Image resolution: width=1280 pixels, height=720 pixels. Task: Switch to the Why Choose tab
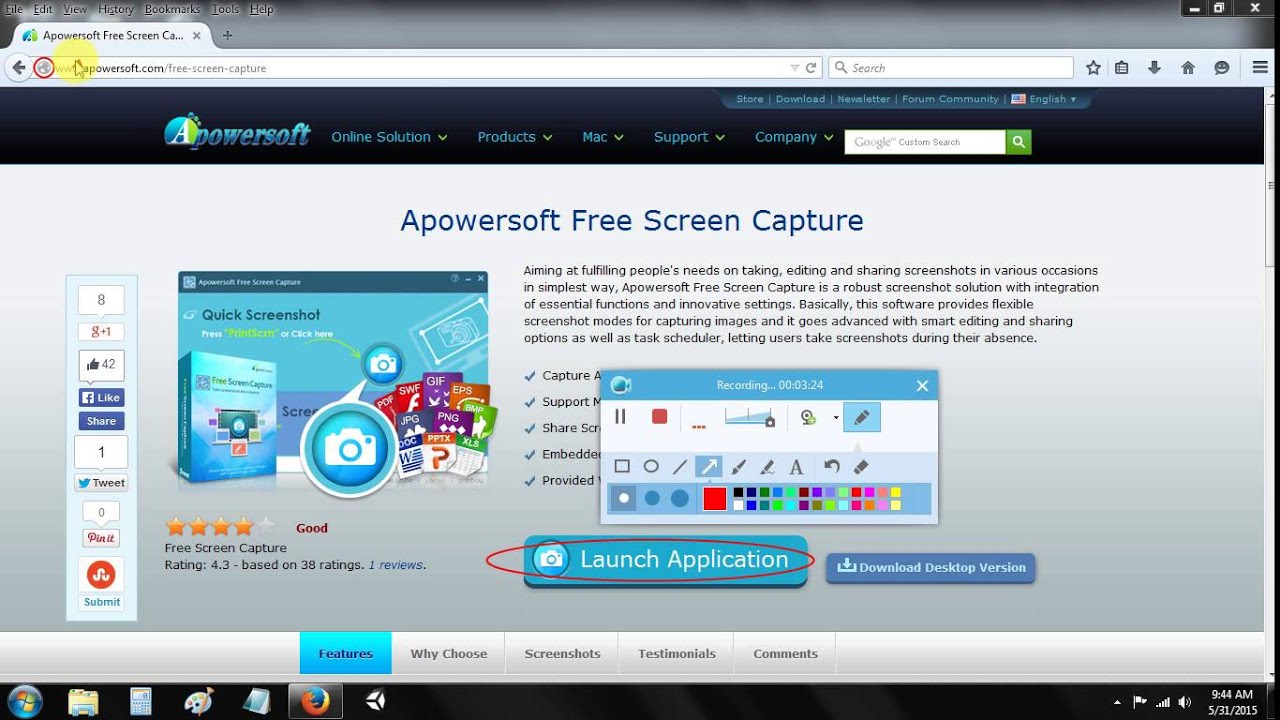[449, 653]
